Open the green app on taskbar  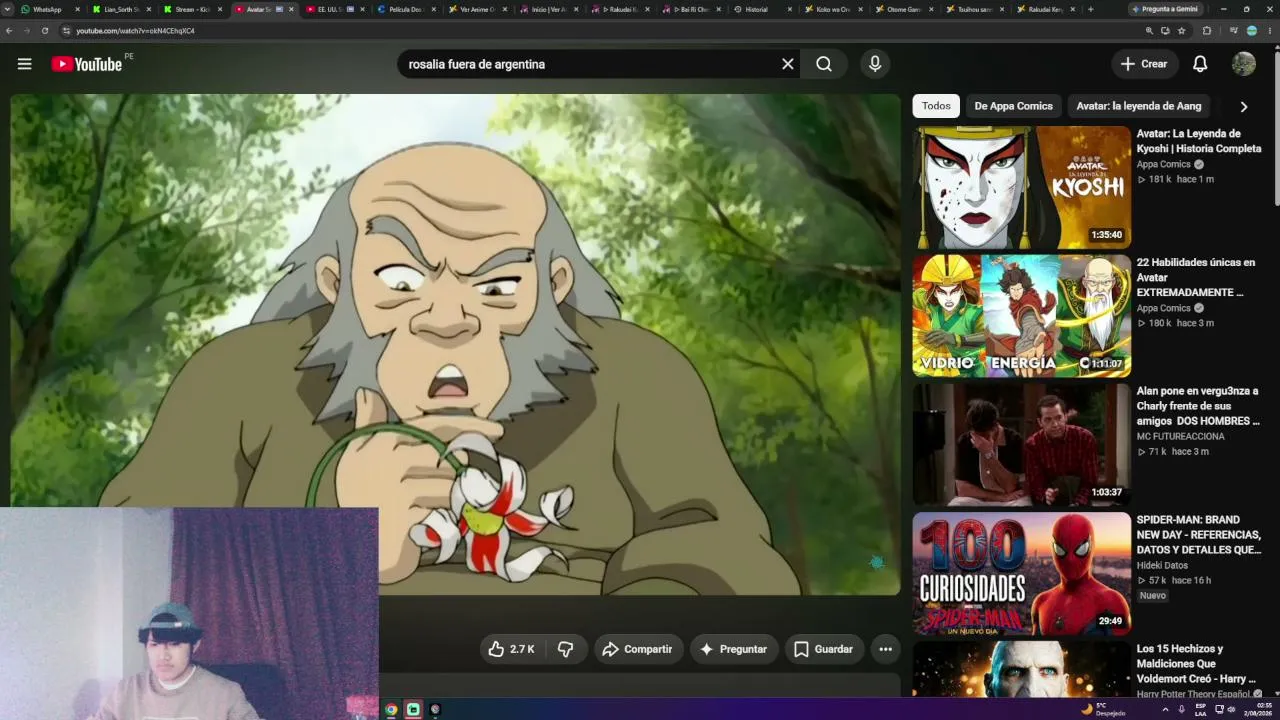pyautogui.click(x=413, y=710)
